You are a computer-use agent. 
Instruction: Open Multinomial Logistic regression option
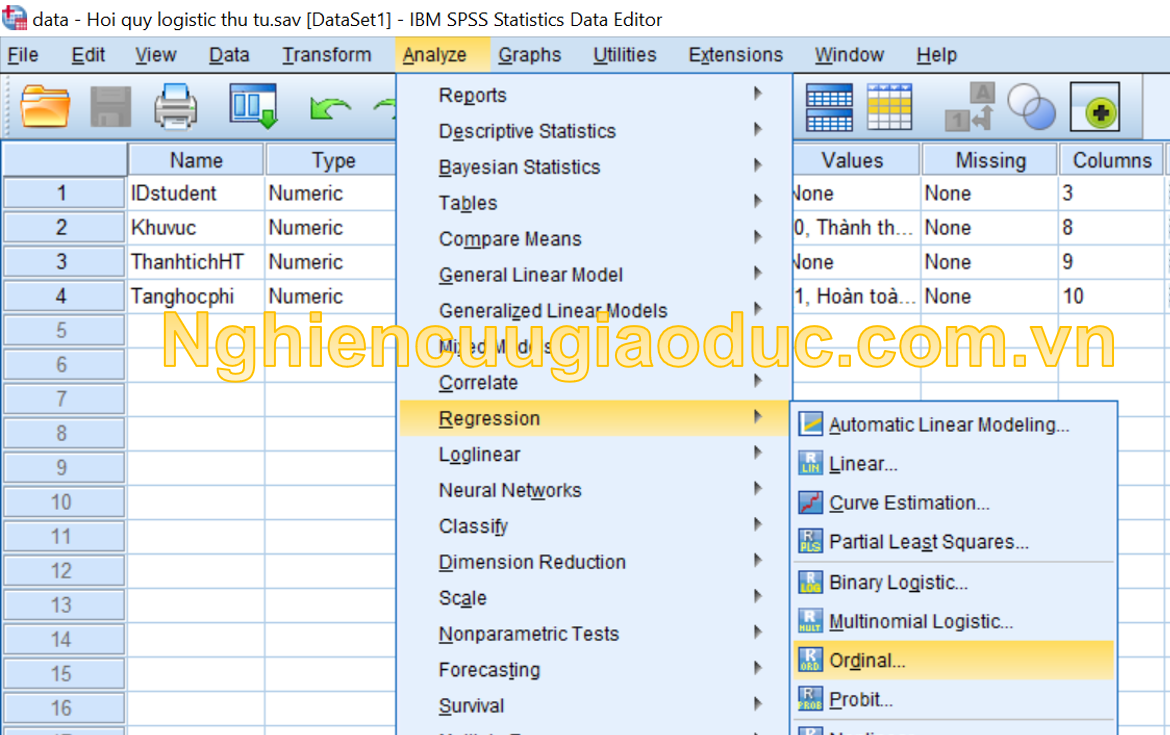(920, 621)
